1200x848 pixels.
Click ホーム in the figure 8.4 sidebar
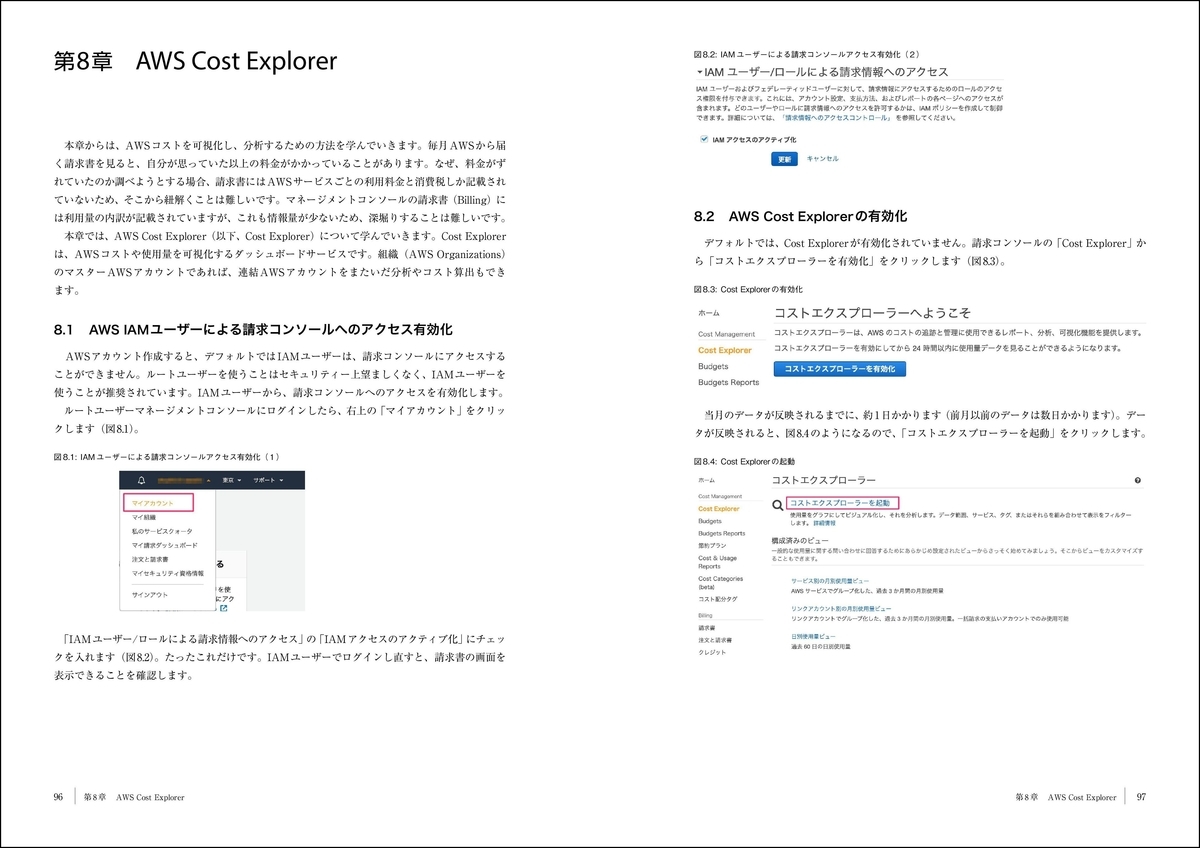707,480
